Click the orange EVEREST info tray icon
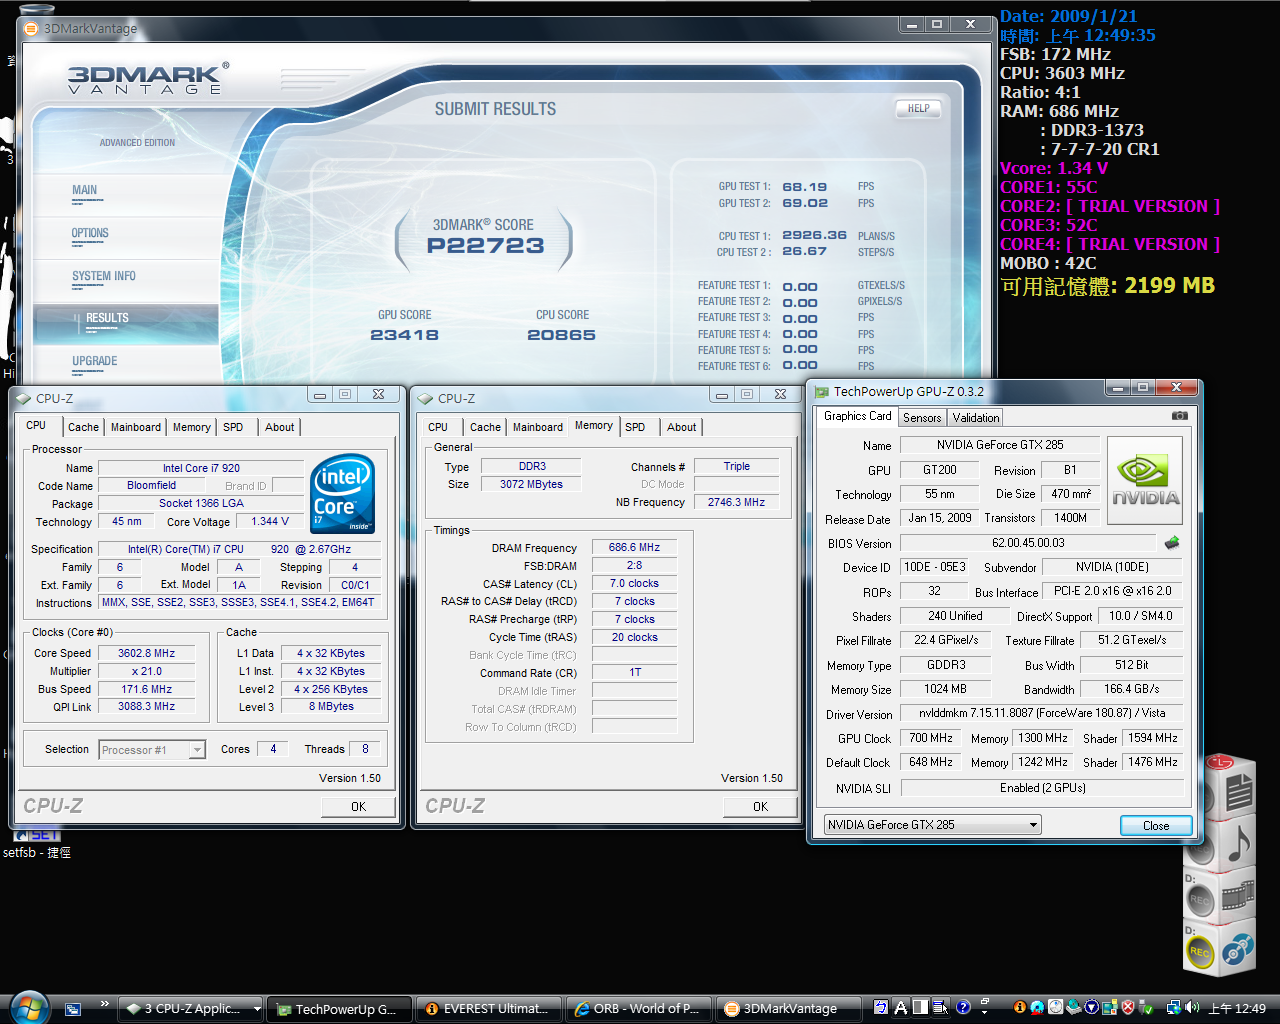 [x=1020, y=1008]
